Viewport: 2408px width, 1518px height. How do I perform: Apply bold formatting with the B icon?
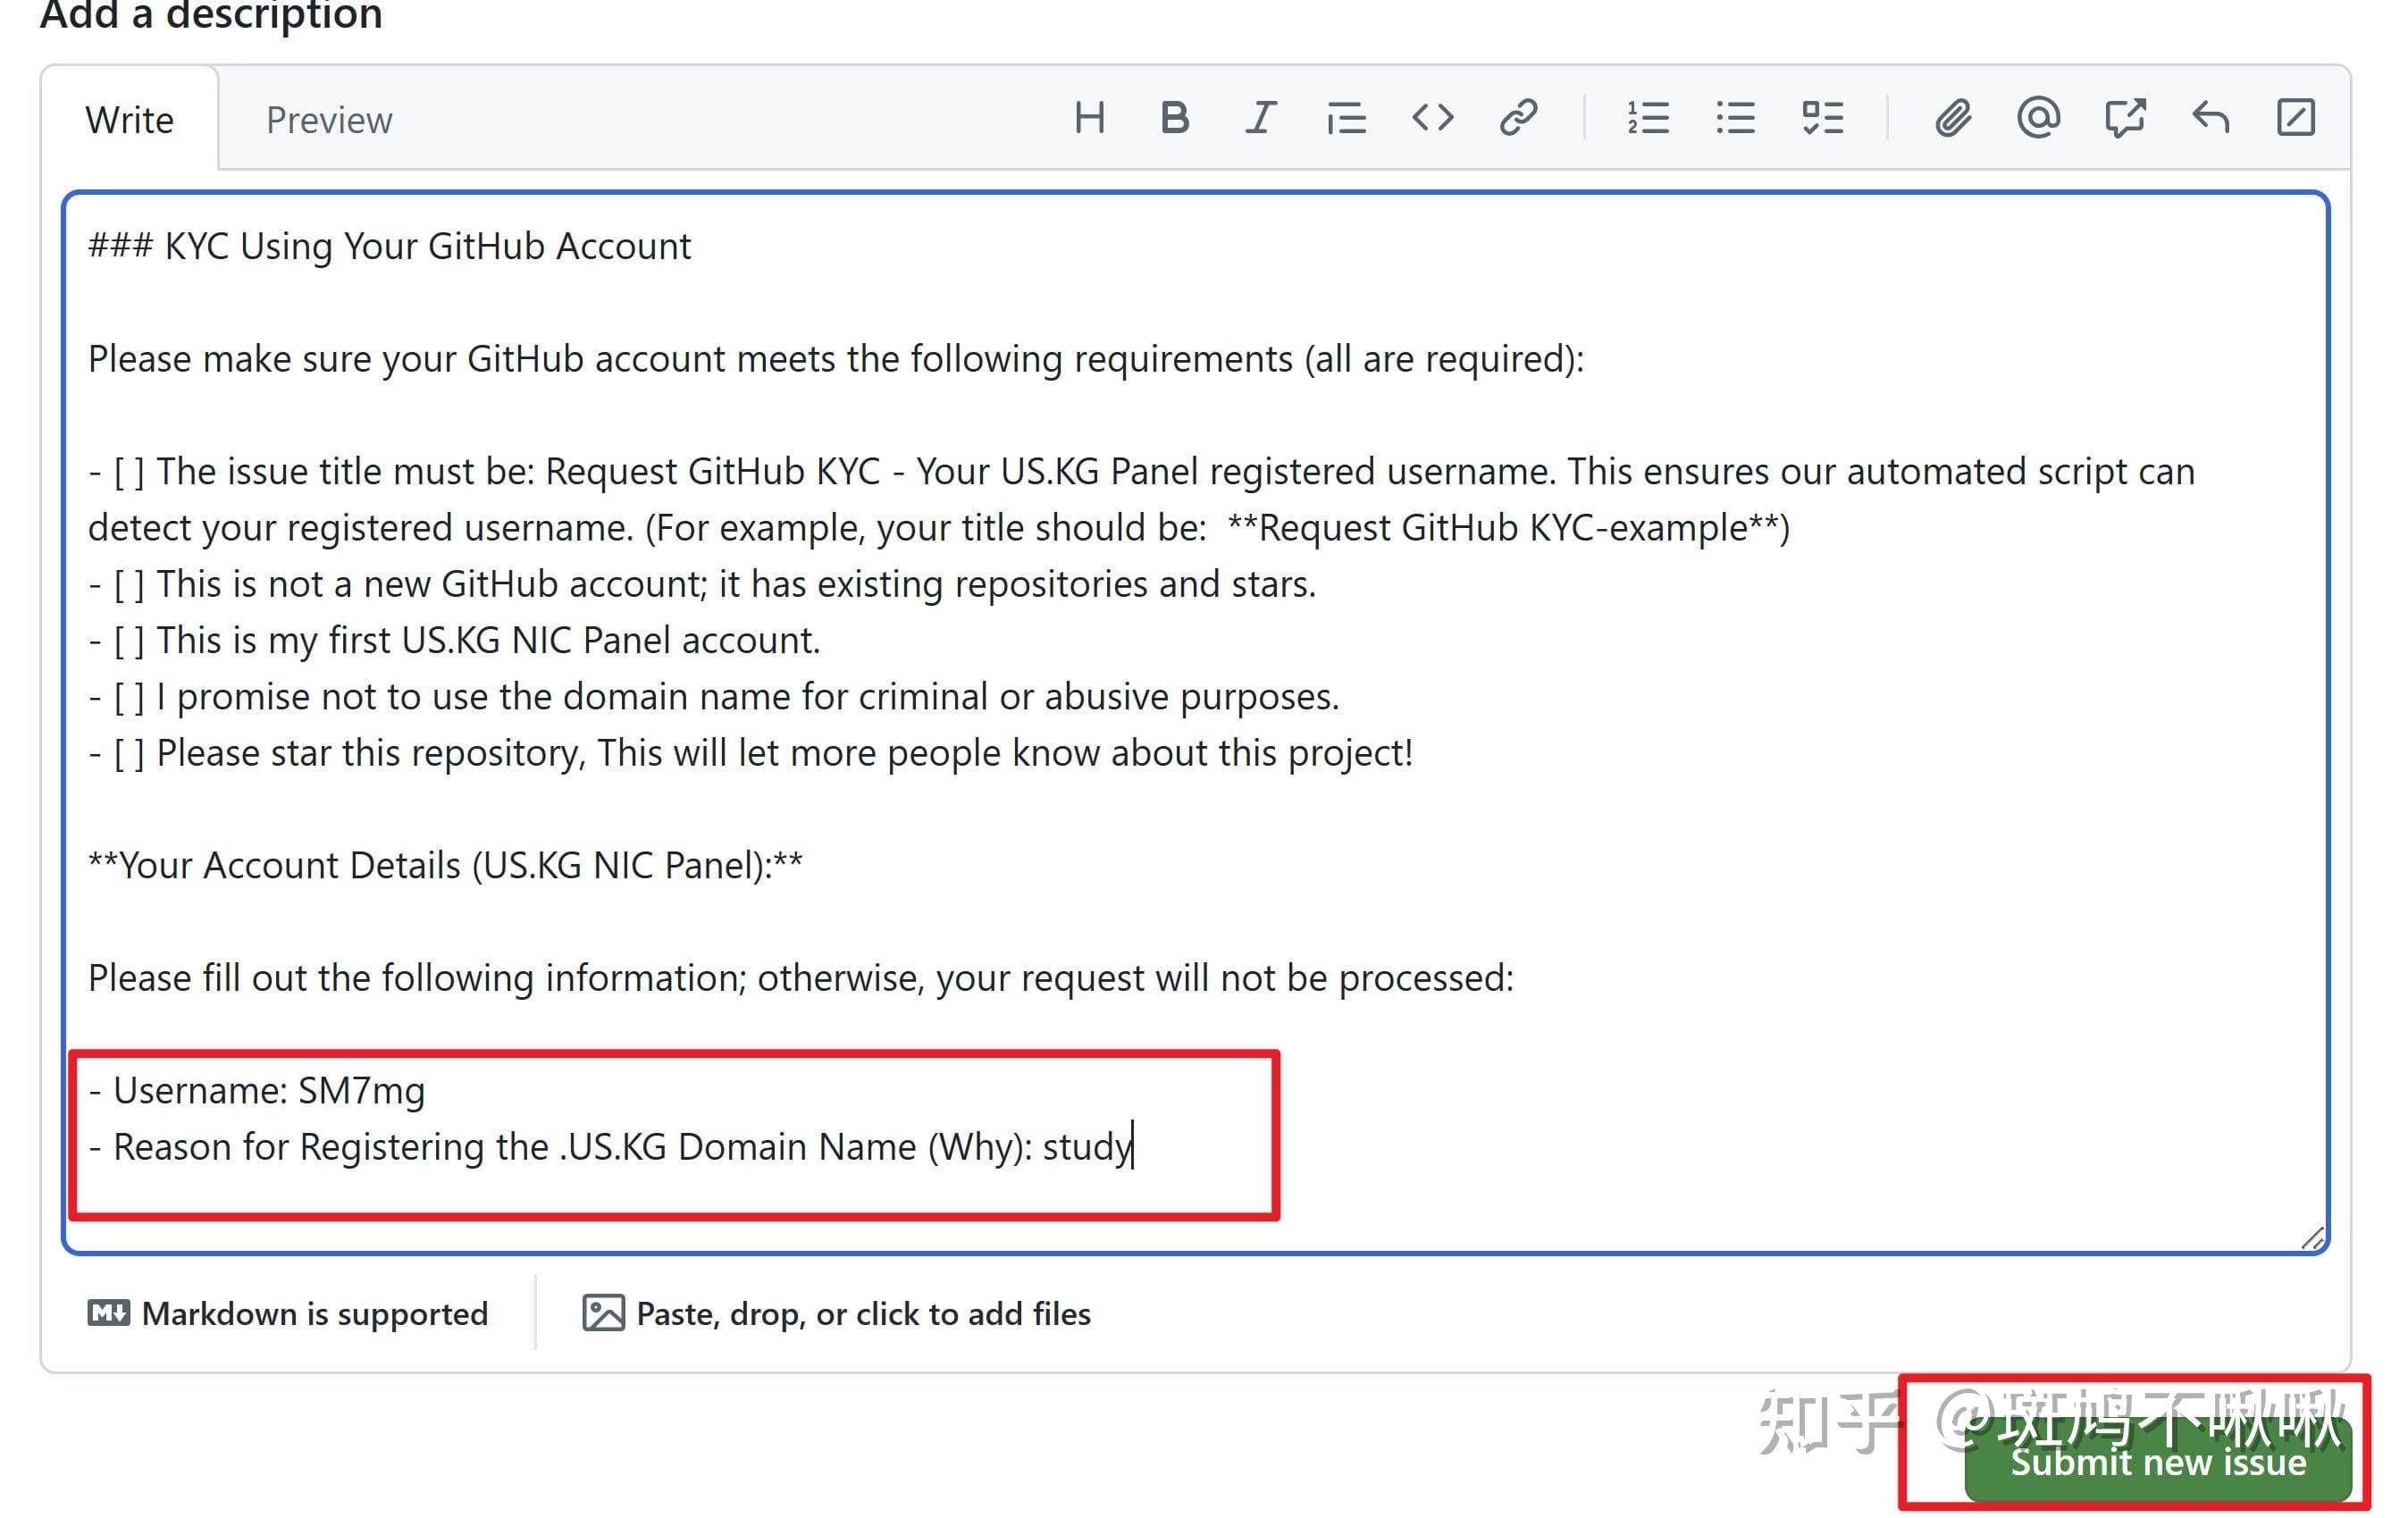click(x=1175, y=118)
